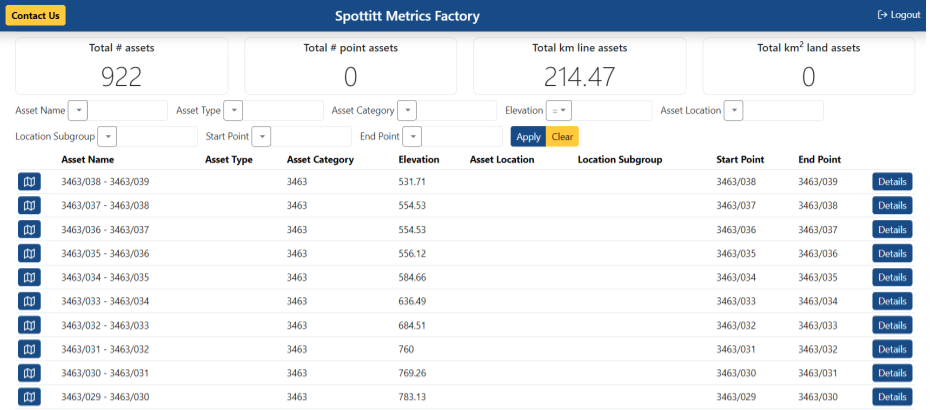The height and width of the screenshot is (410, 930).
Task: Click the Contact Us button
Action: 36,15
